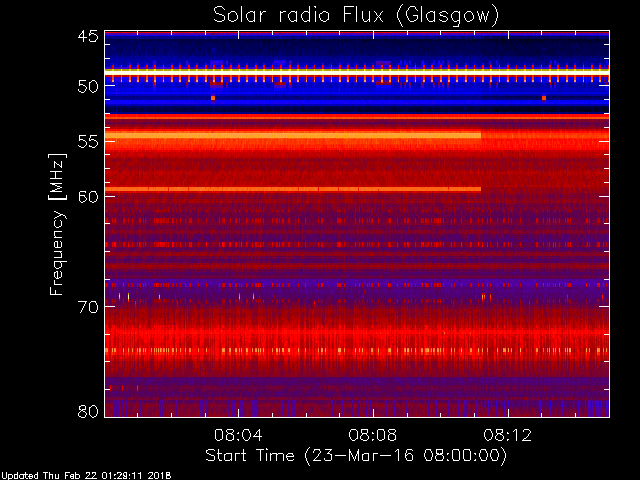Click the 50 frequency tick label
Image resolution: width=640 pixels, height=480 pixels.
click(88, 86)
